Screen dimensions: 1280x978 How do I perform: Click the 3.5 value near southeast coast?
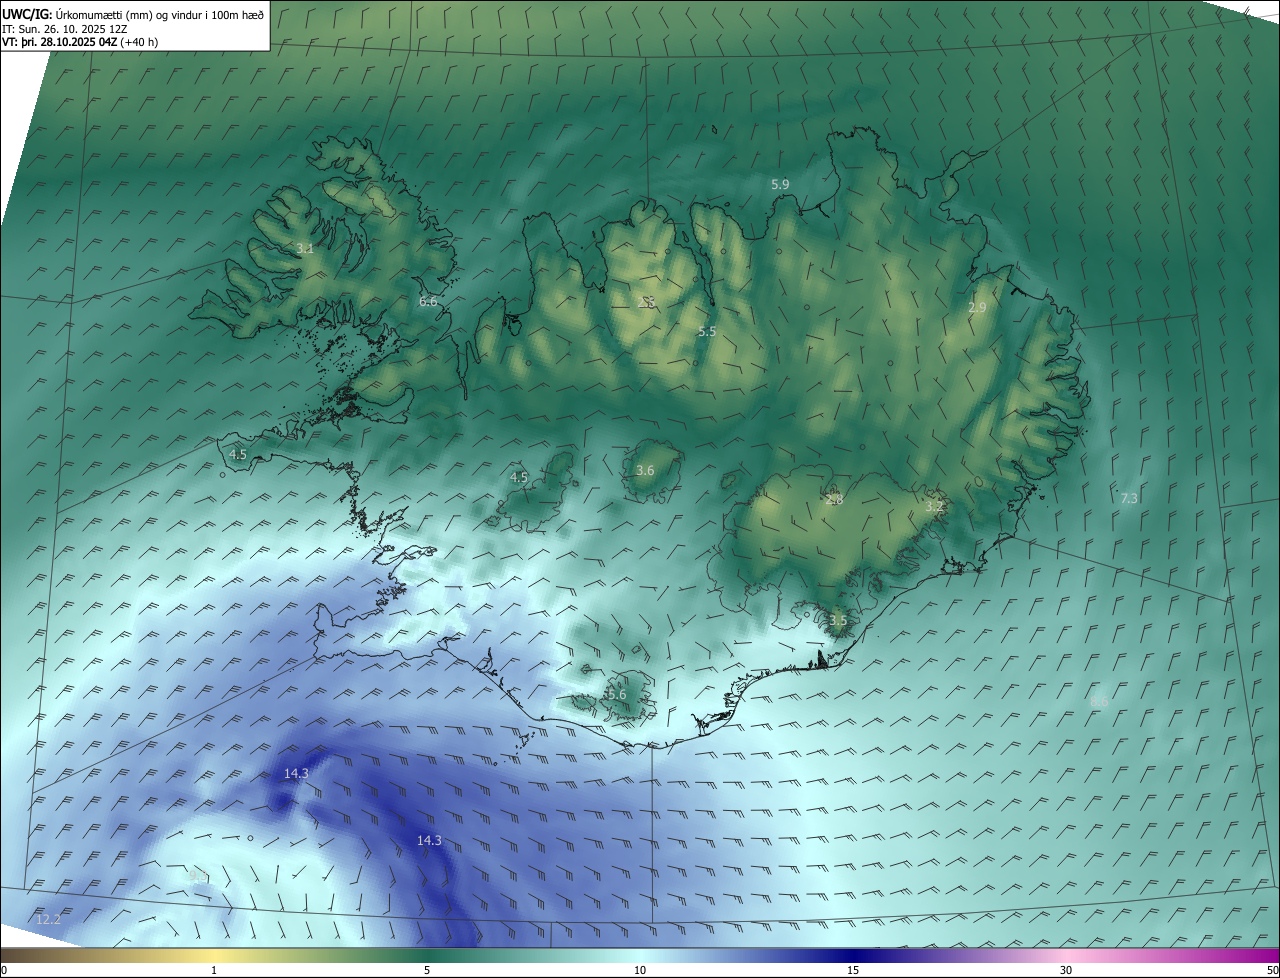coord(838,620)
